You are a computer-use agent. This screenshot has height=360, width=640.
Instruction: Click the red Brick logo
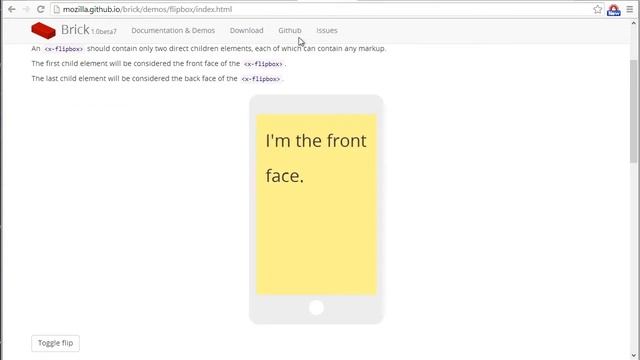click(x=43, y=30)
